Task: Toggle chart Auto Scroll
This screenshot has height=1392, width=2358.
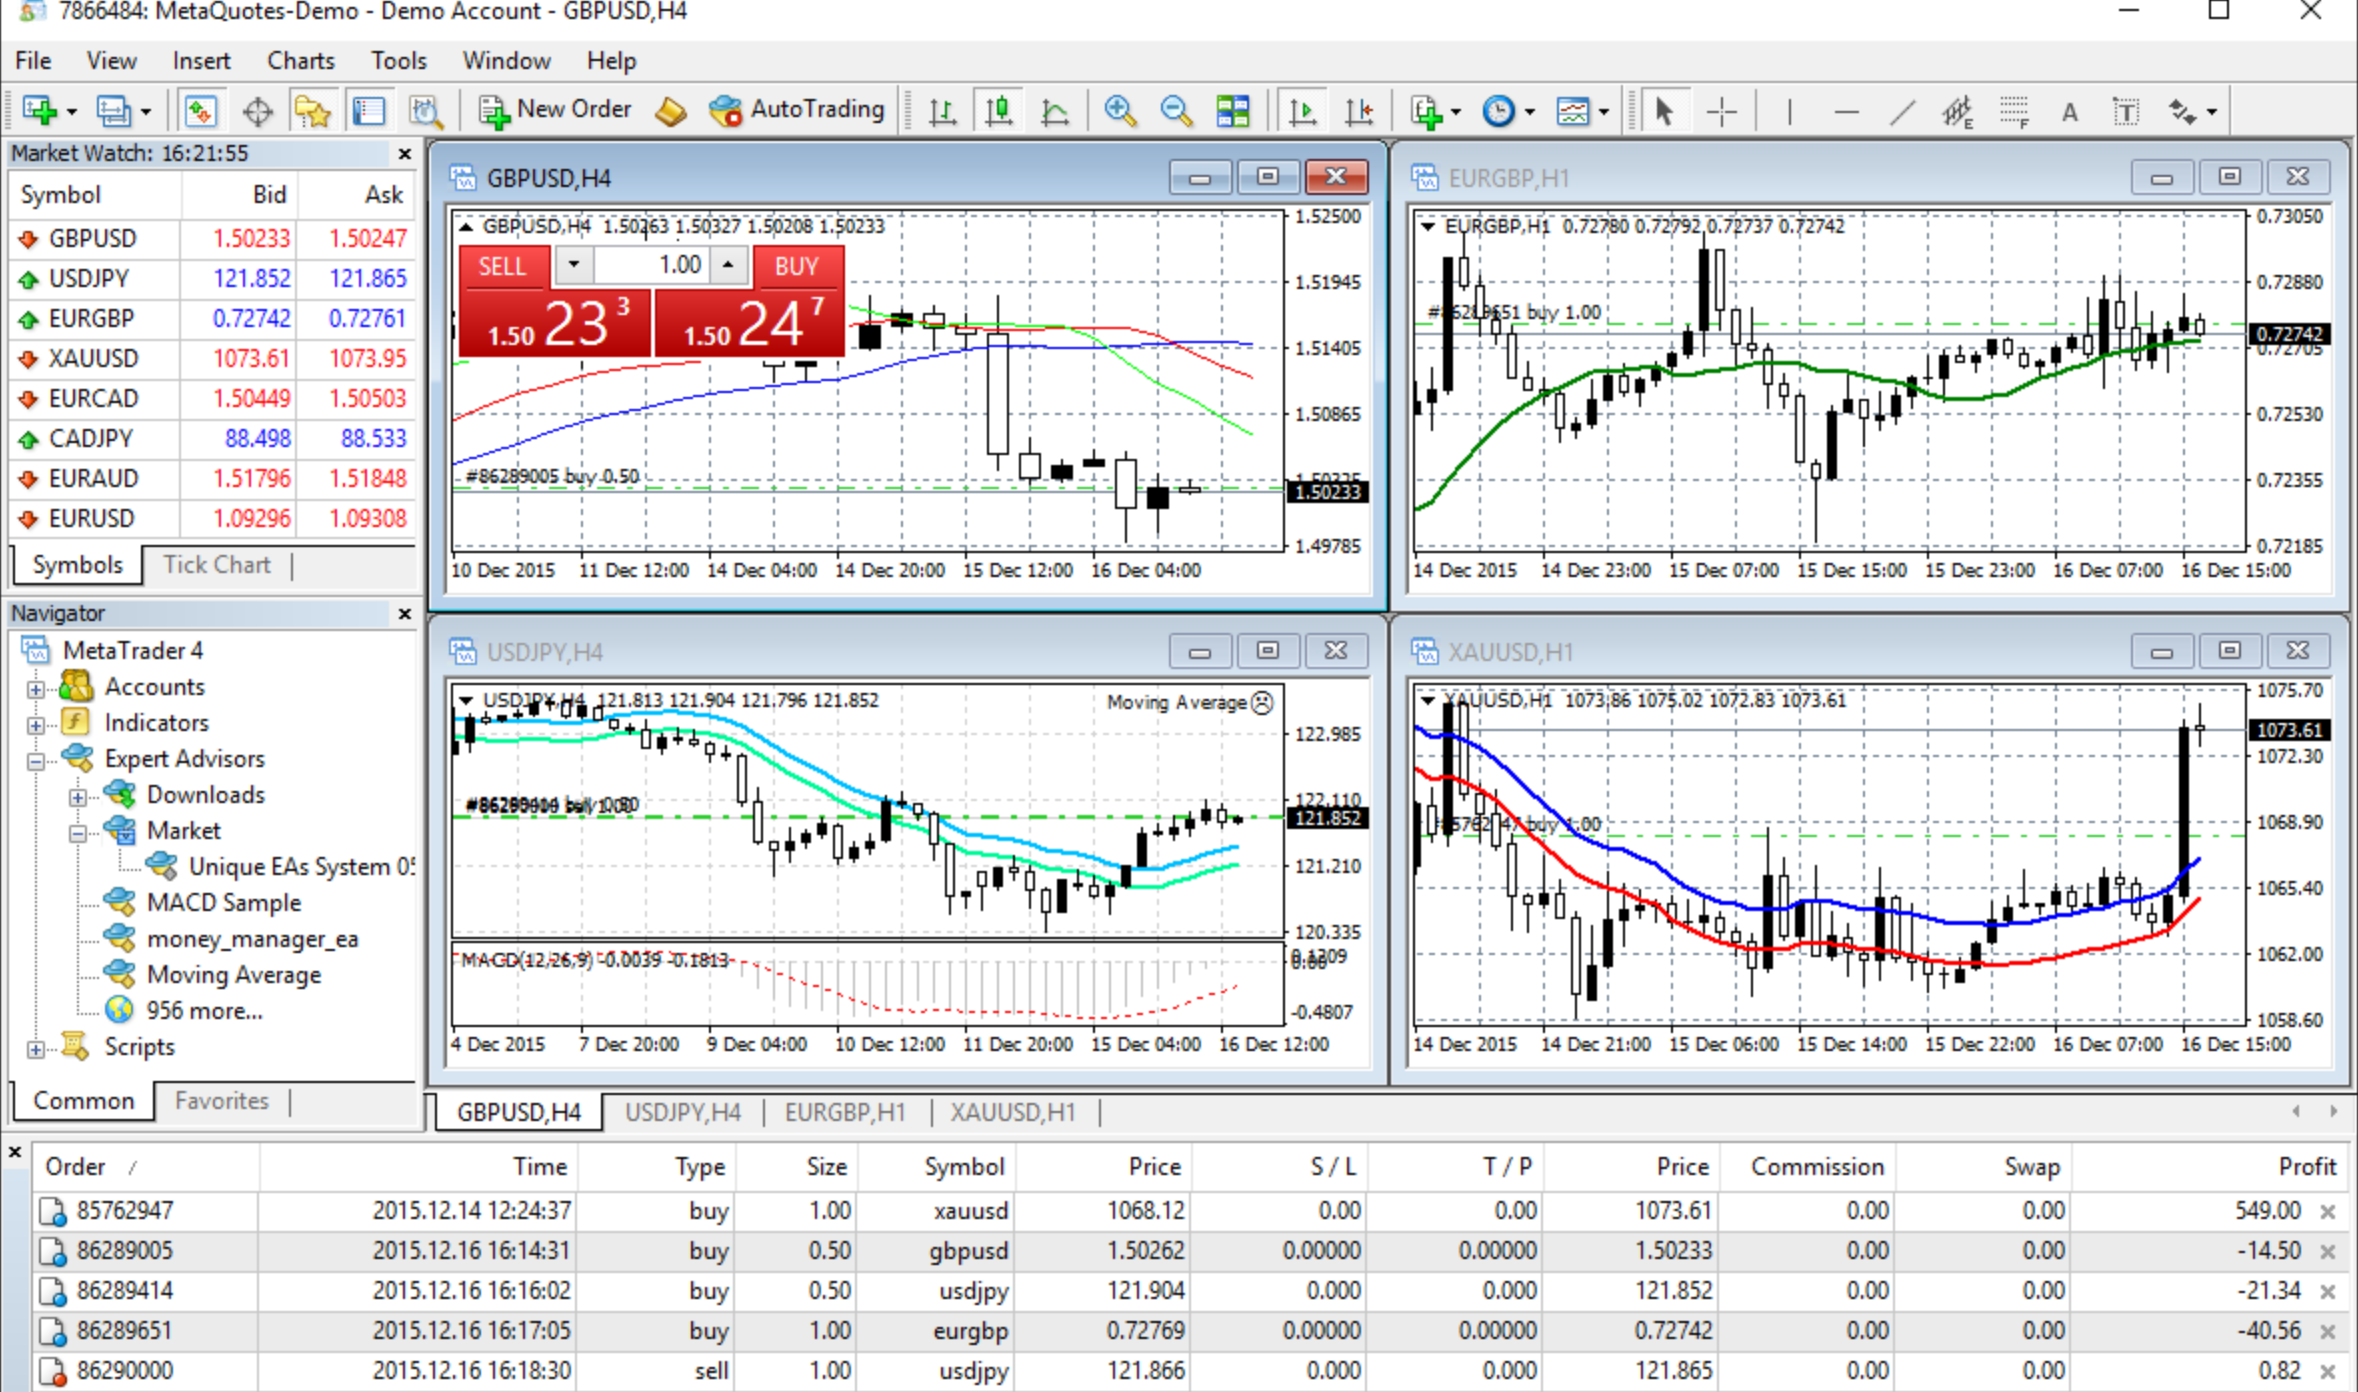Action: pos(1301,111)
